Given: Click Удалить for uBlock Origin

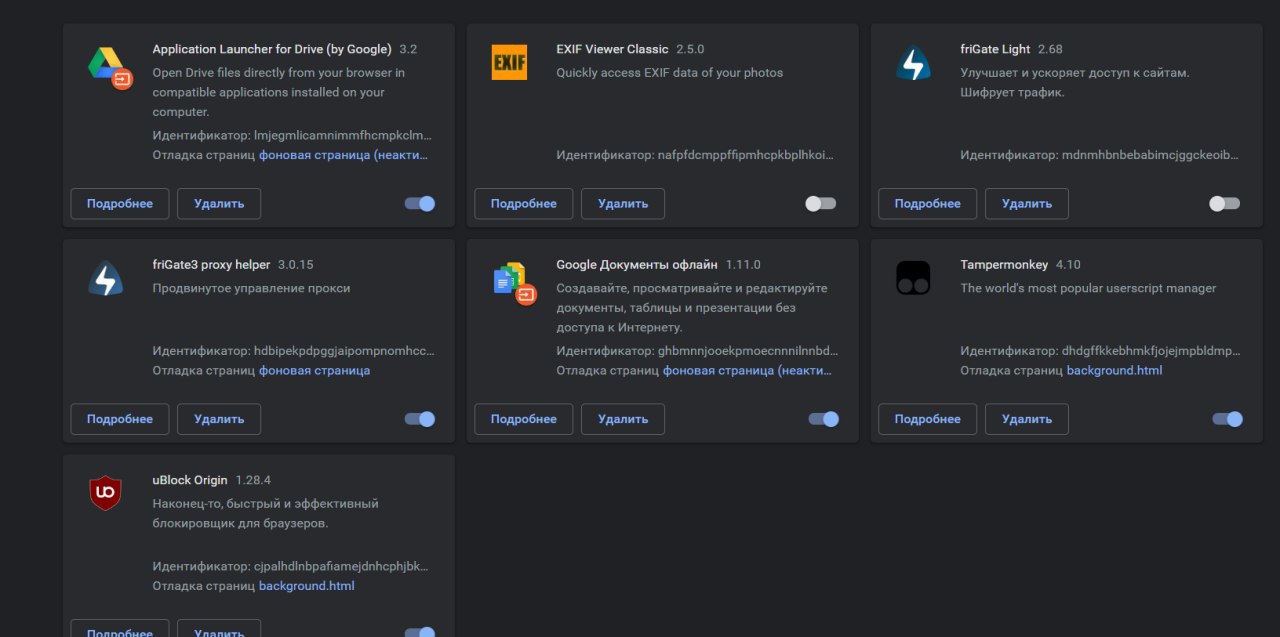Looking at the screenshot, I should pos(219,629).
